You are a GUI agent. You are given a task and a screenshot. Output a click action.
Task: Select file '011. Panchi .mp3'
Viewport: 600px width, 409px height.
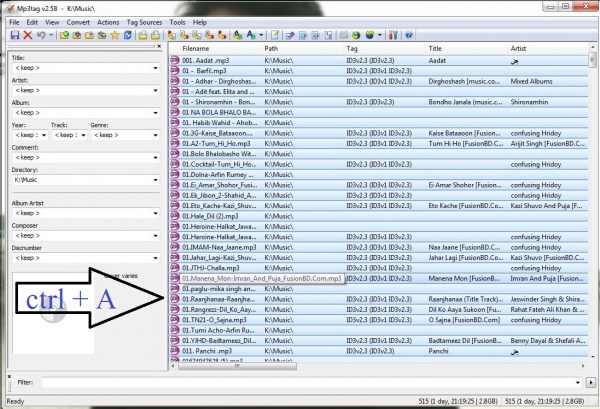(207, 351)
